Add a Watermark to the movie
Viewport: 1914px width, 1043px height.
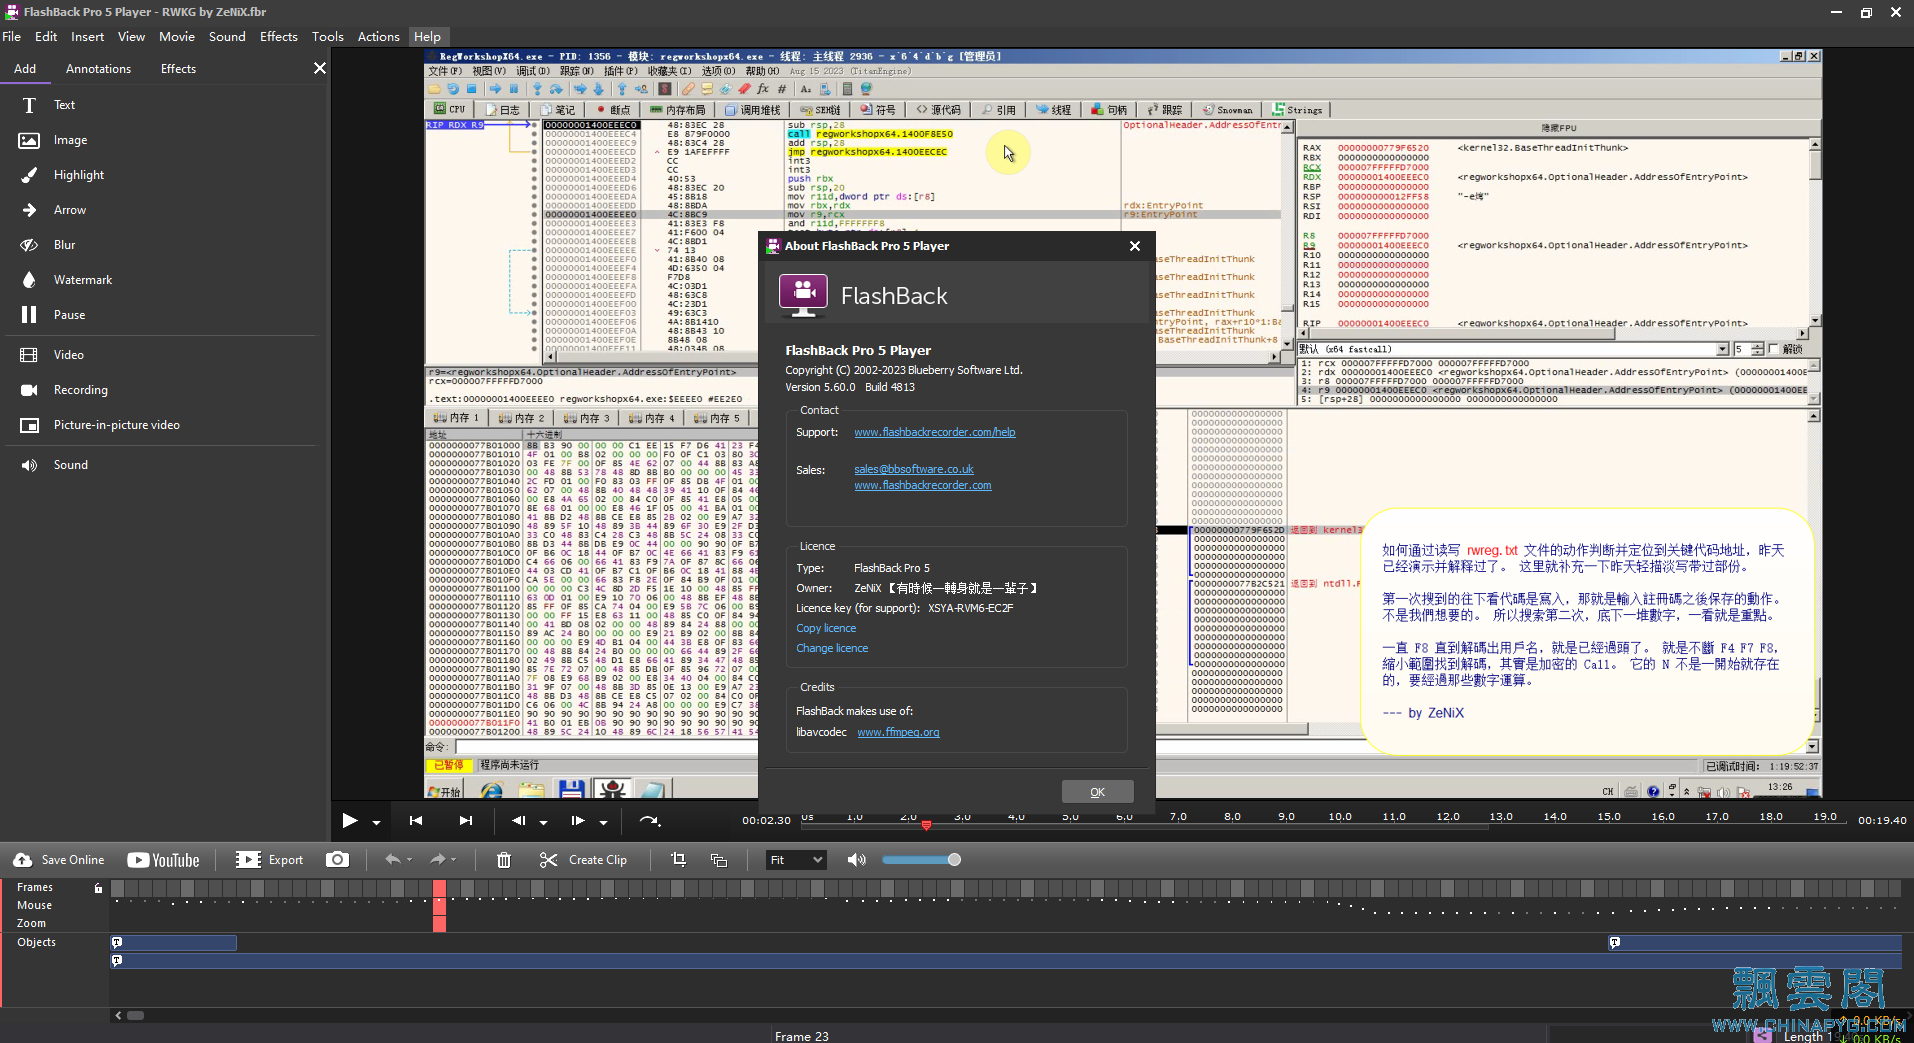click(x=66, y=280)
